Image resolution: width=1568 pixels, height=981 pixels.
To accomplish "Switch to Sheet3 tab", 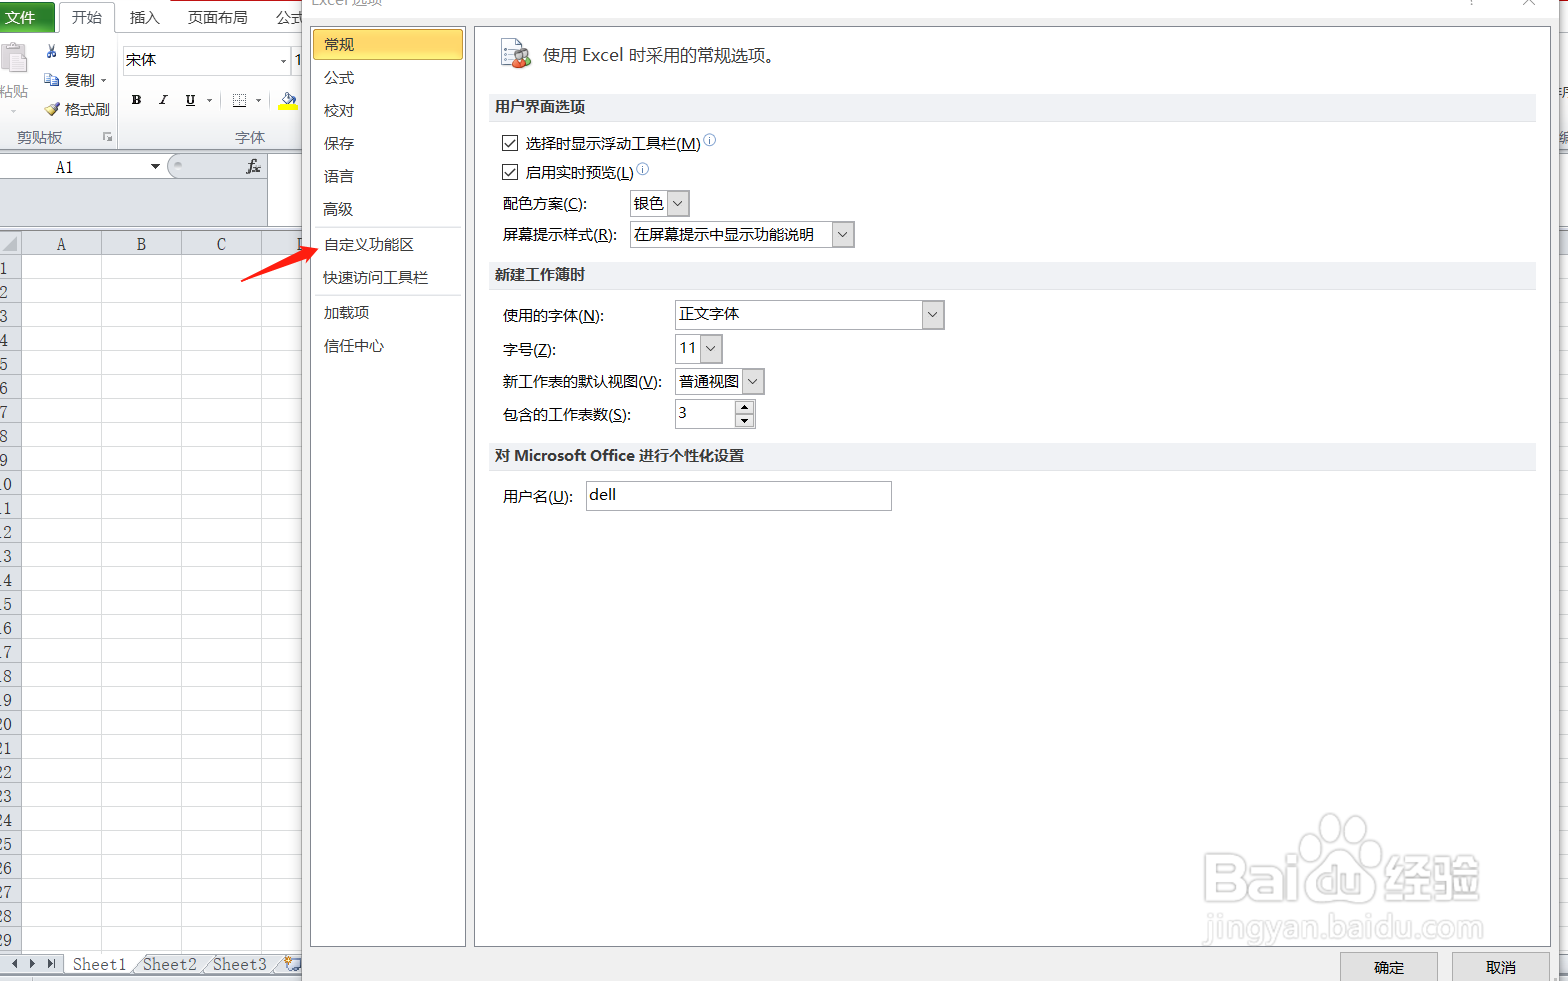I will tap(240, 964).
